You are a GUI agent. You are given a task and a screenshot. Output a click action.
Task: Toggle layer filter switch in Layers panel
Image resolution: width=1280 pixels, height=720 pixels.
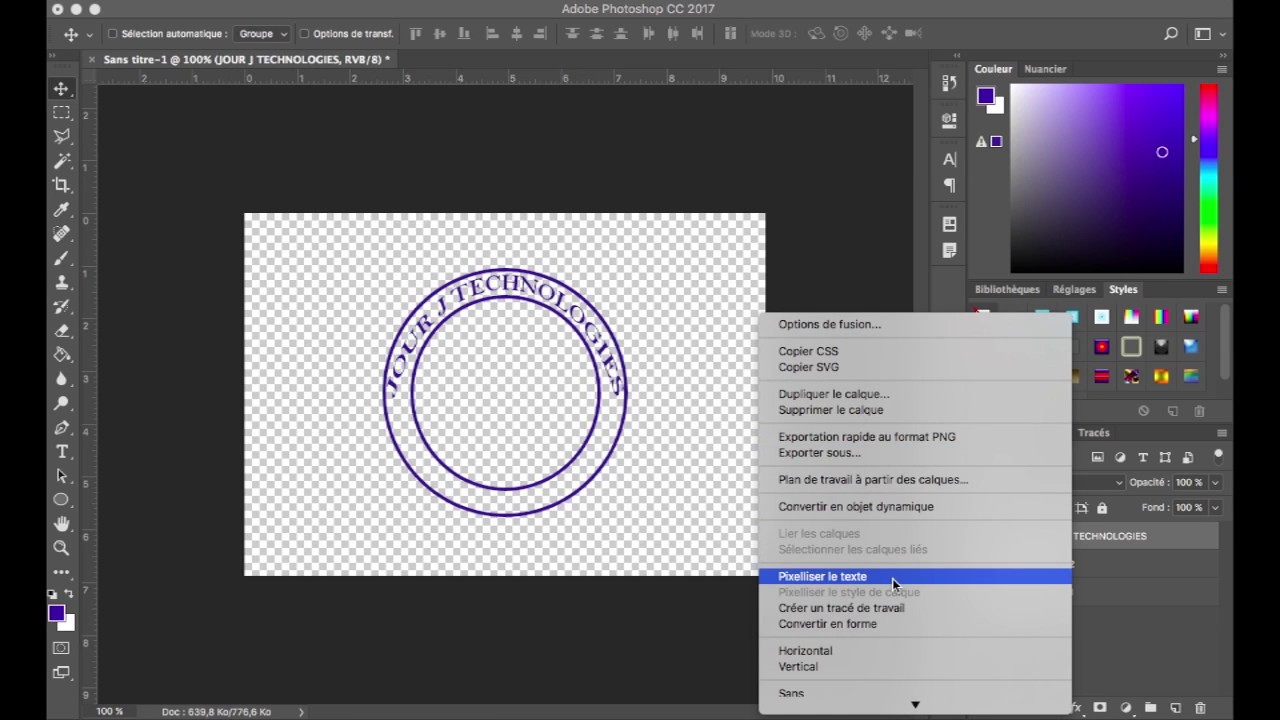point(1218,455)
